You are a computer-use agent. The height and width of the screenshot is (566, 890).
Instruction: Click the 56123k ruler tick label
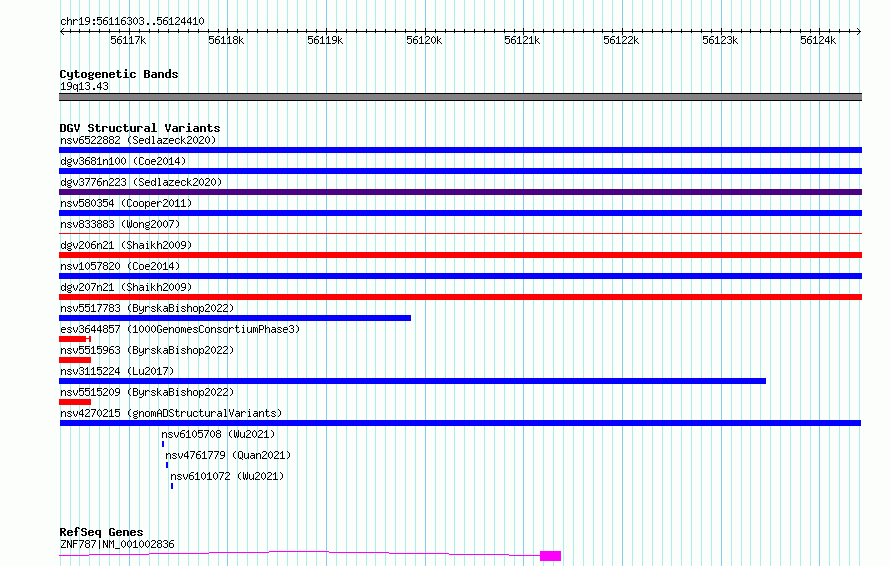click(720, 40)
